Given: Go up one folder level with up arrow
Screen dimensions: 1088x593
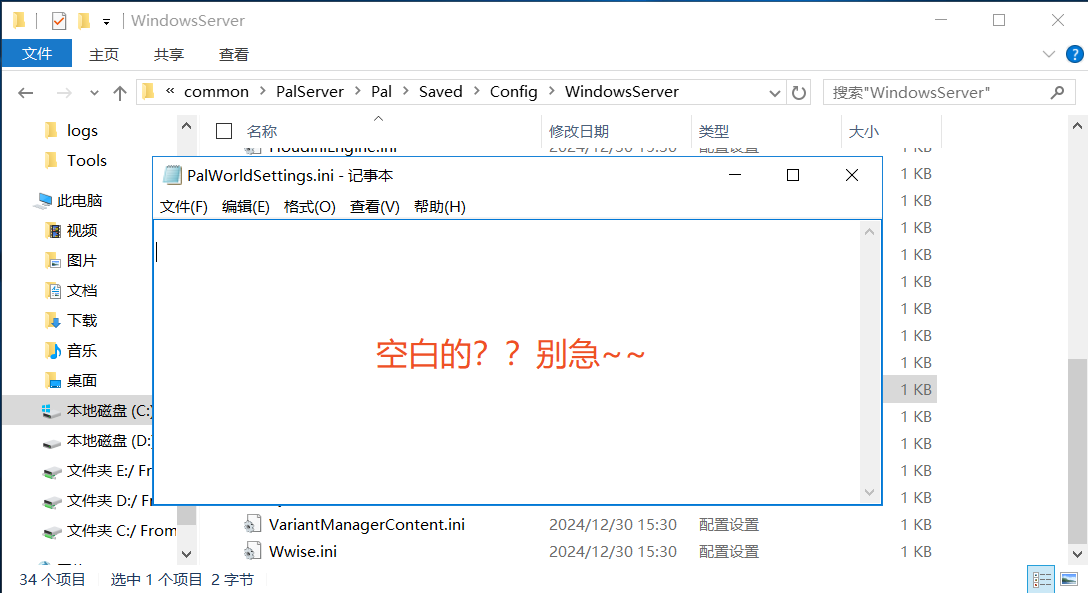Looking at the screenshot, I should coord(120,92).
